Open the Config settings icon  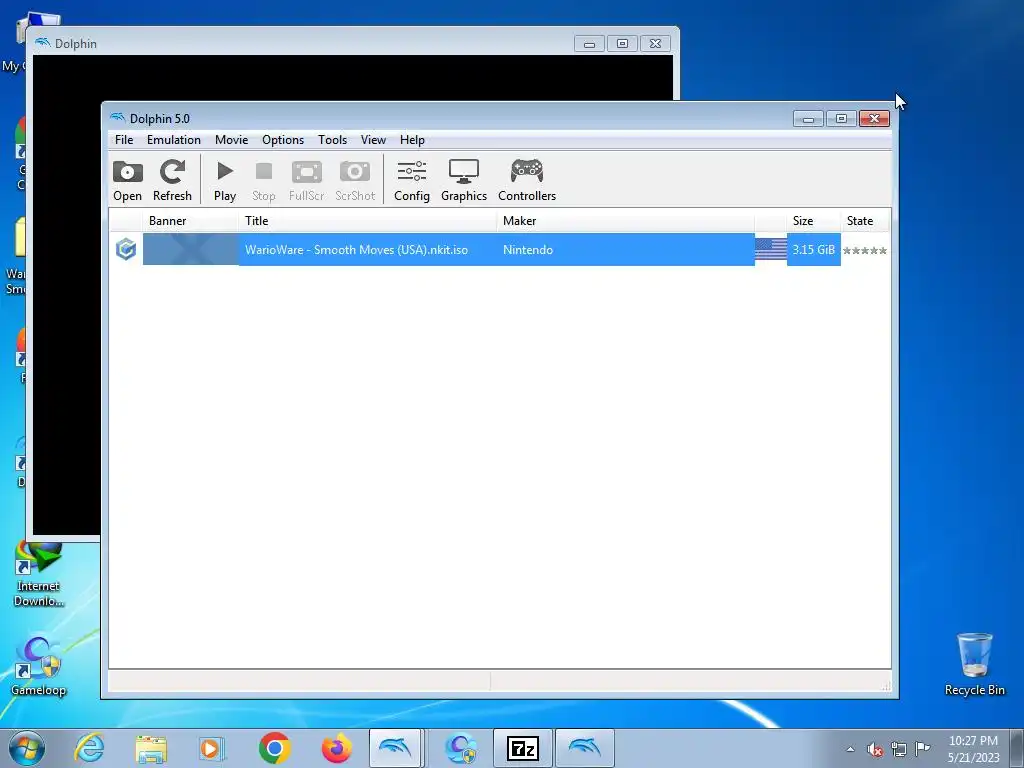(411, 180)
